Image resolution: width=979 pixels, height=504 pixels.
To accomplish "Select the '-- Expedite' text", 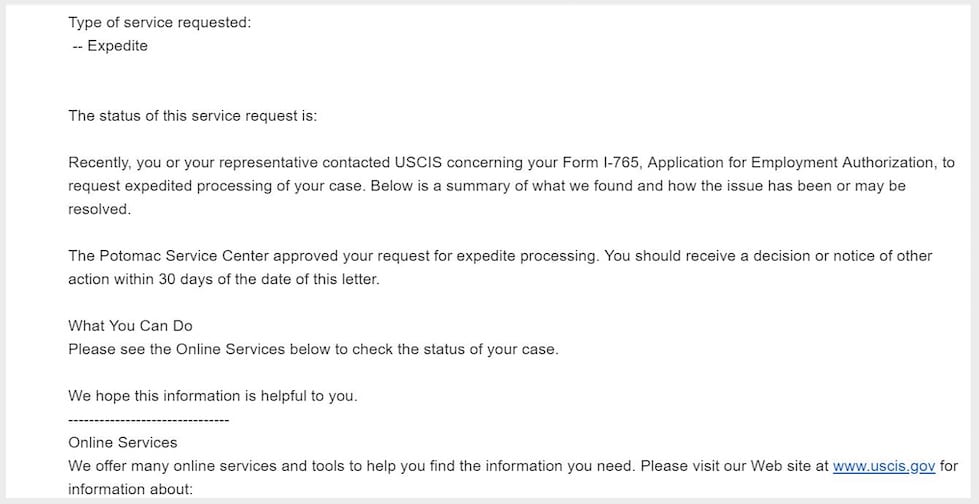I will tap(110, 46).
